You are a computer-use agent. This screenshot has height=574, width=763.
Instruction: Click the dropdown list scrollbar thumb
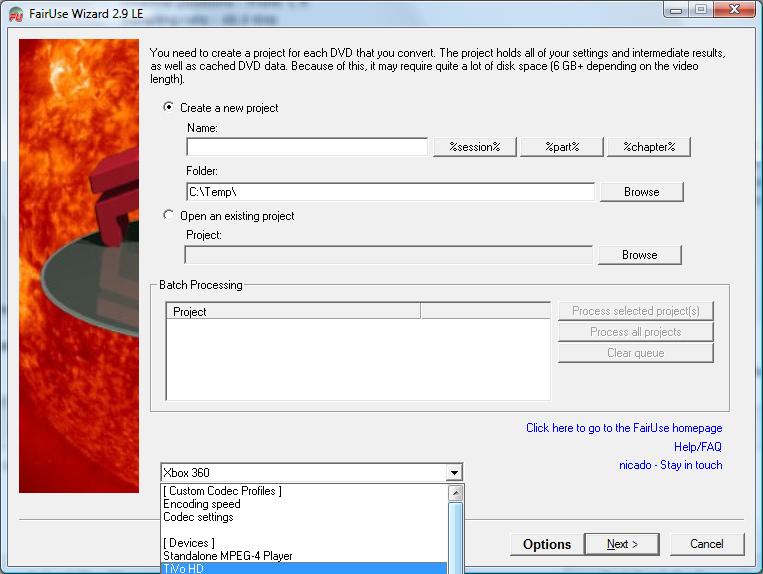point(455,538)
